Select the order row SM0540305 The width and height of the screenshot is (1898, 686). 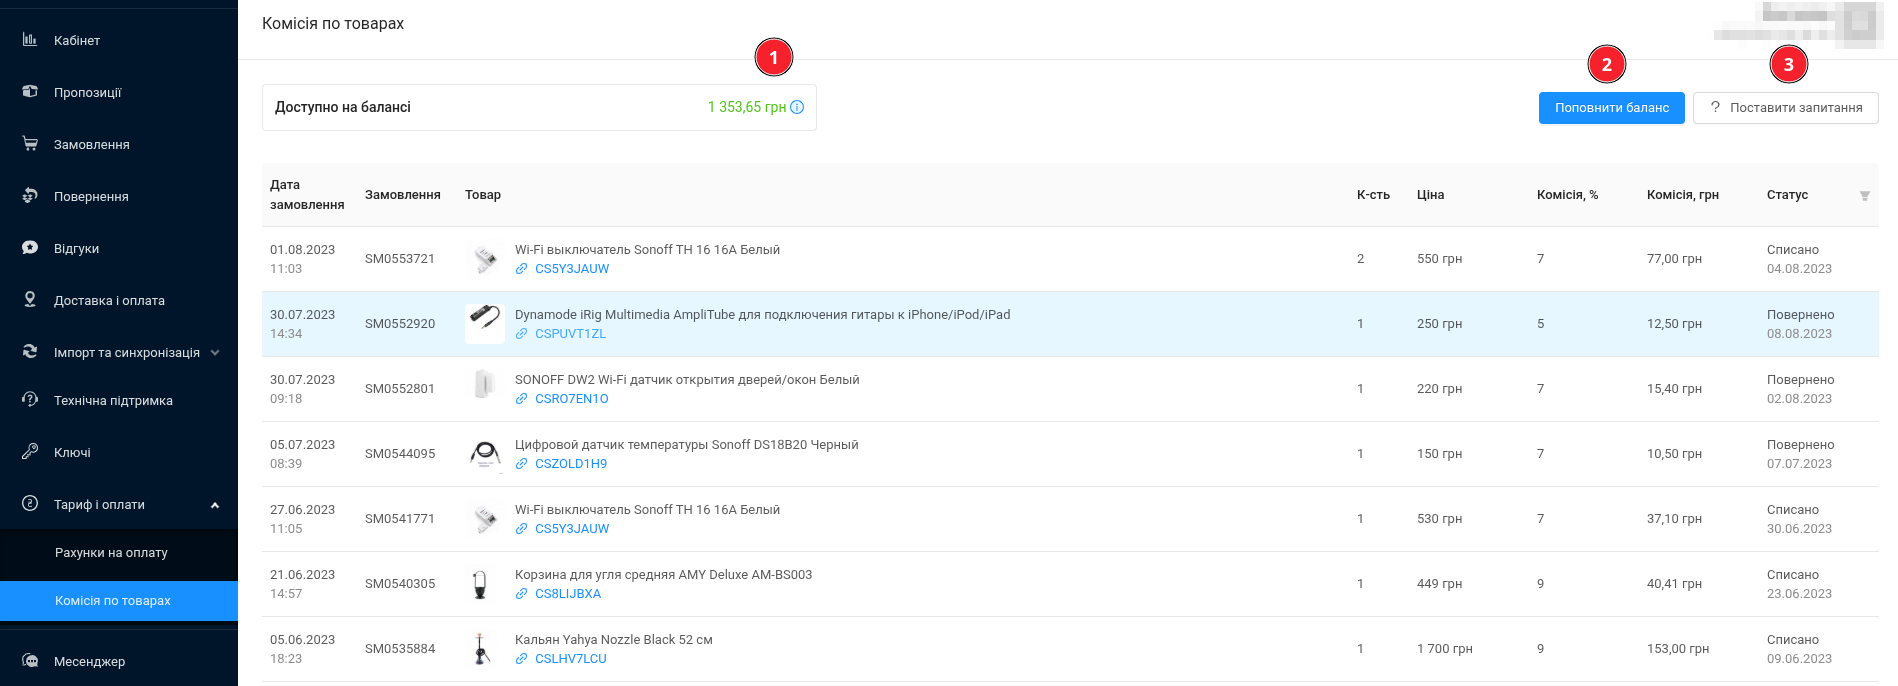(x=400, y=584)
